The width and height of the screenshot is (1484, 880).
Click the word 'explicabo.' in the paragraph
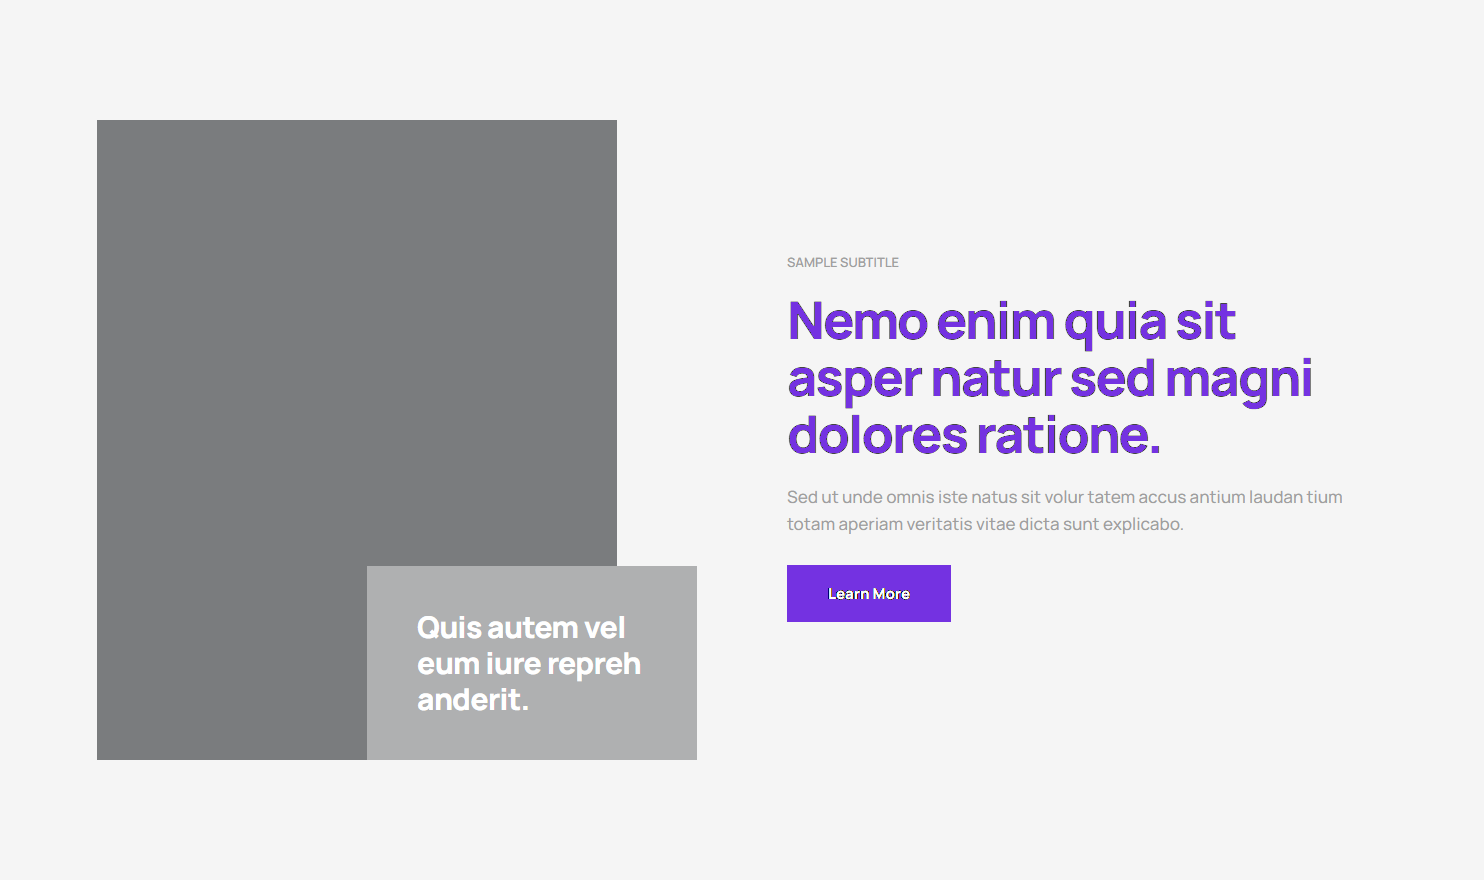pyautogui.click(x=1142, y=524)
